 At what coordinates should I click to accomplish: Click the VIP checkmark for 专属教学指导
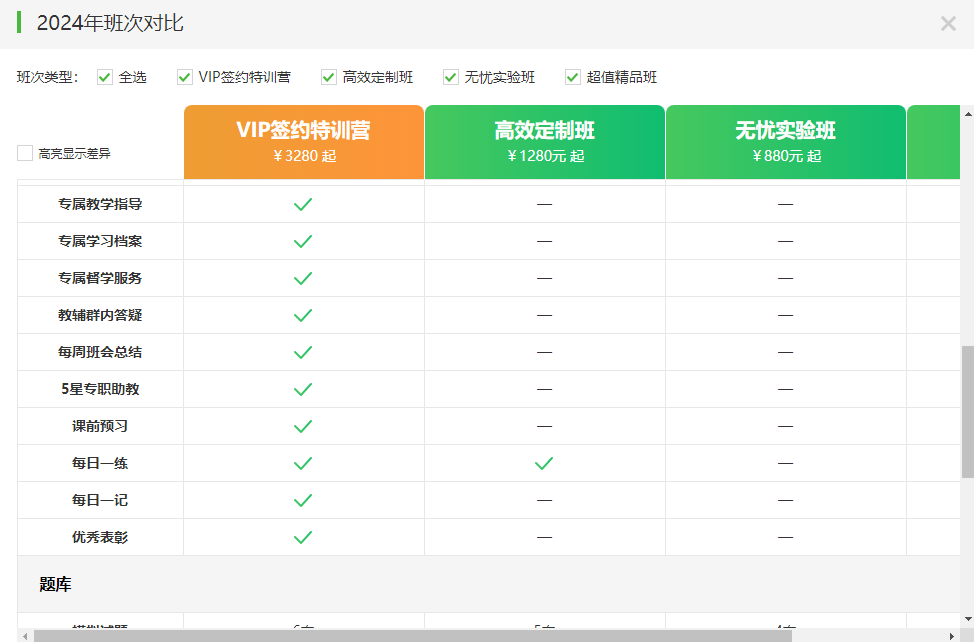click(x=303, y=204)
